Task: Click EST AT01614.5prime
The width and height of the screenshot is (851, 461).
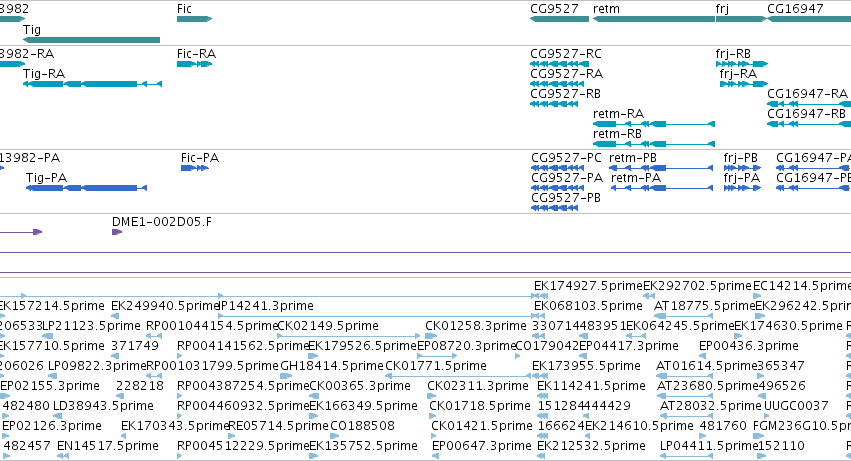Action: coord(707,366)
